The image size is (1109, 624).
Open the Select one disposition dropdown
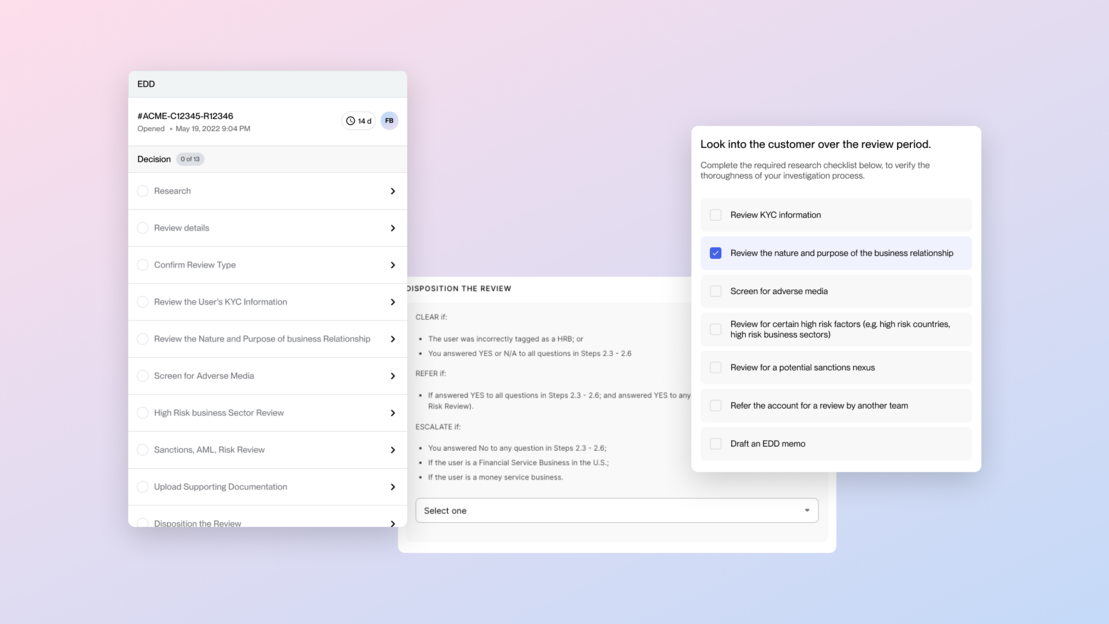click(617, 510)
